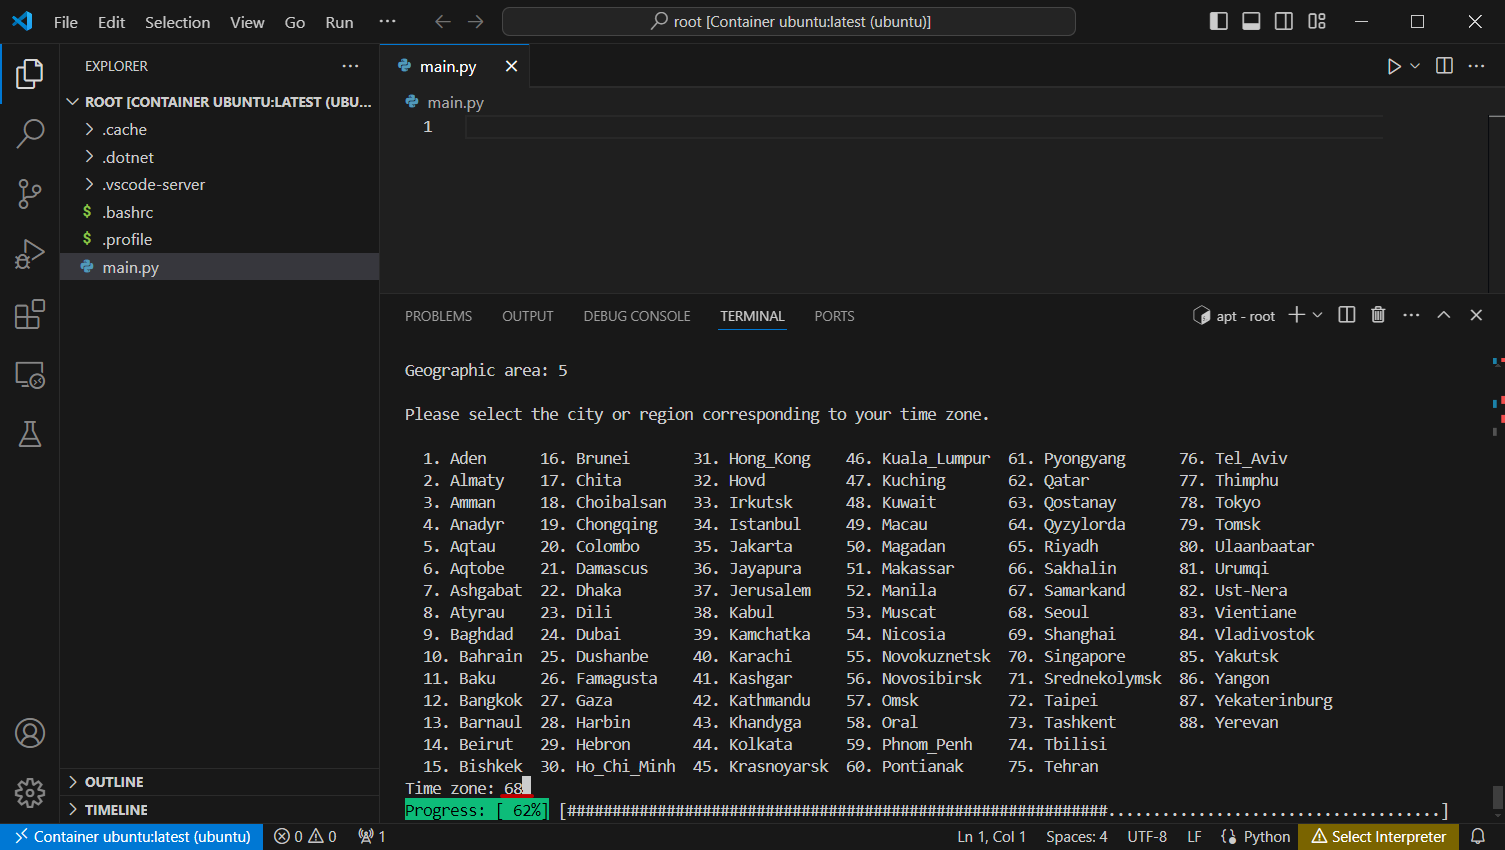
Task: Open the View menu
Action: 247,22
